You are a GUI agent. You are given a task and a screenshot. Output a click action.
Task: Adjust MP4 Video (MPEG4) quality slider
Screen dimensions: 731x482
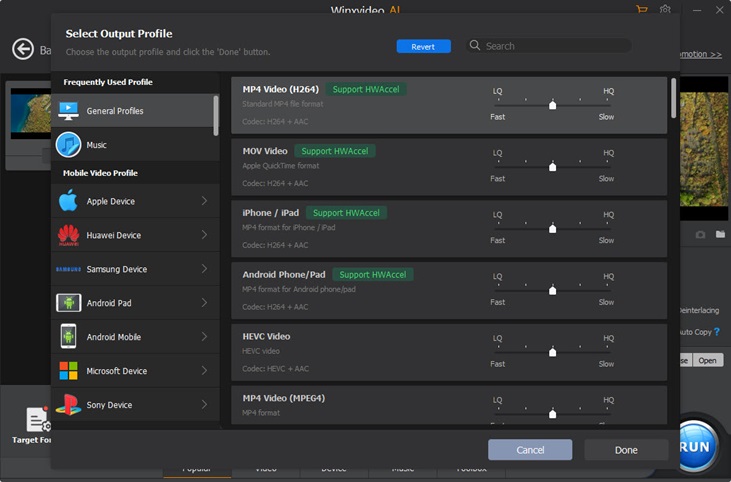tap(552, 413)
